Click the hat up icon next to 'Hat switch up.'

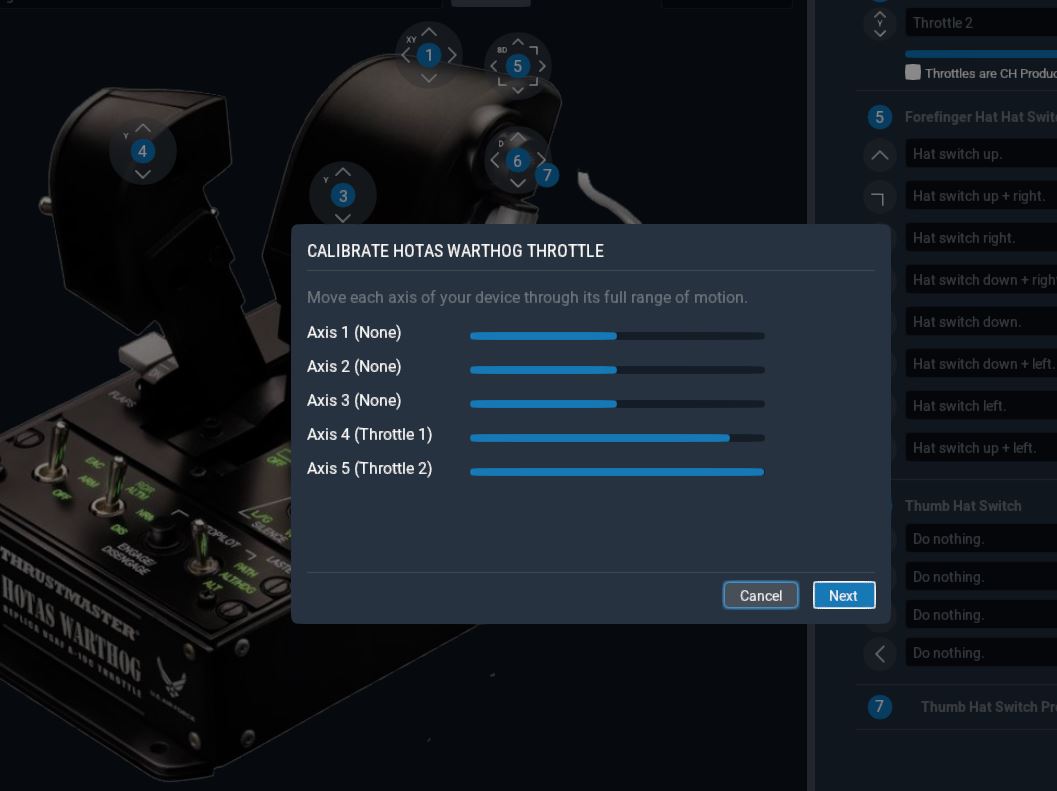pyautogui.click(x=879, y=155)
